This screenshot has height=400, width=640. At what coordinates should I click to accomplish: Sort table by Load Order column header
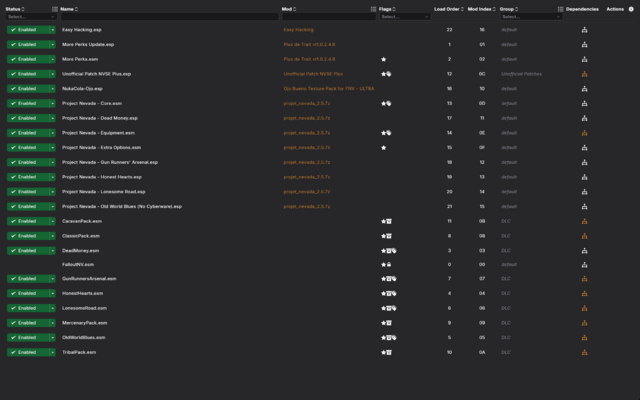coord(449,9)
